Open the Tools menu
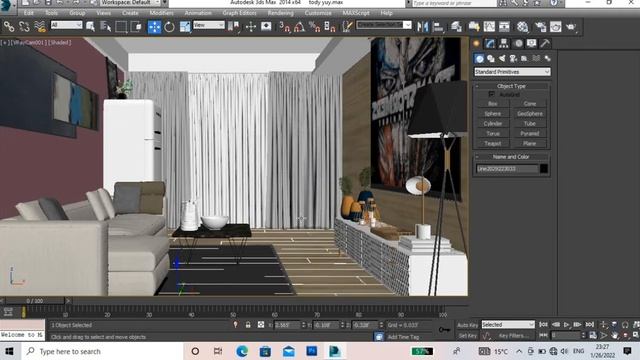Screen dimensions: 640x360 click(x=51, y=13)
